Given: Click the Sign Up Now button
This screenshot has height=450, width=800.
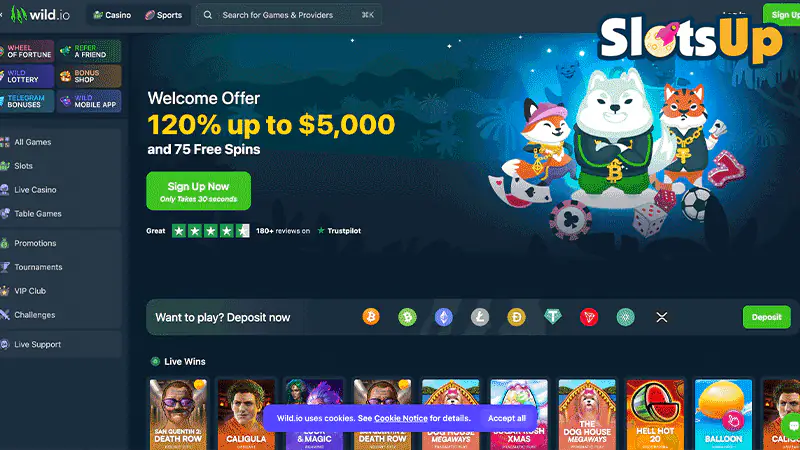Looking at the screenshot, I should (198, 191).
